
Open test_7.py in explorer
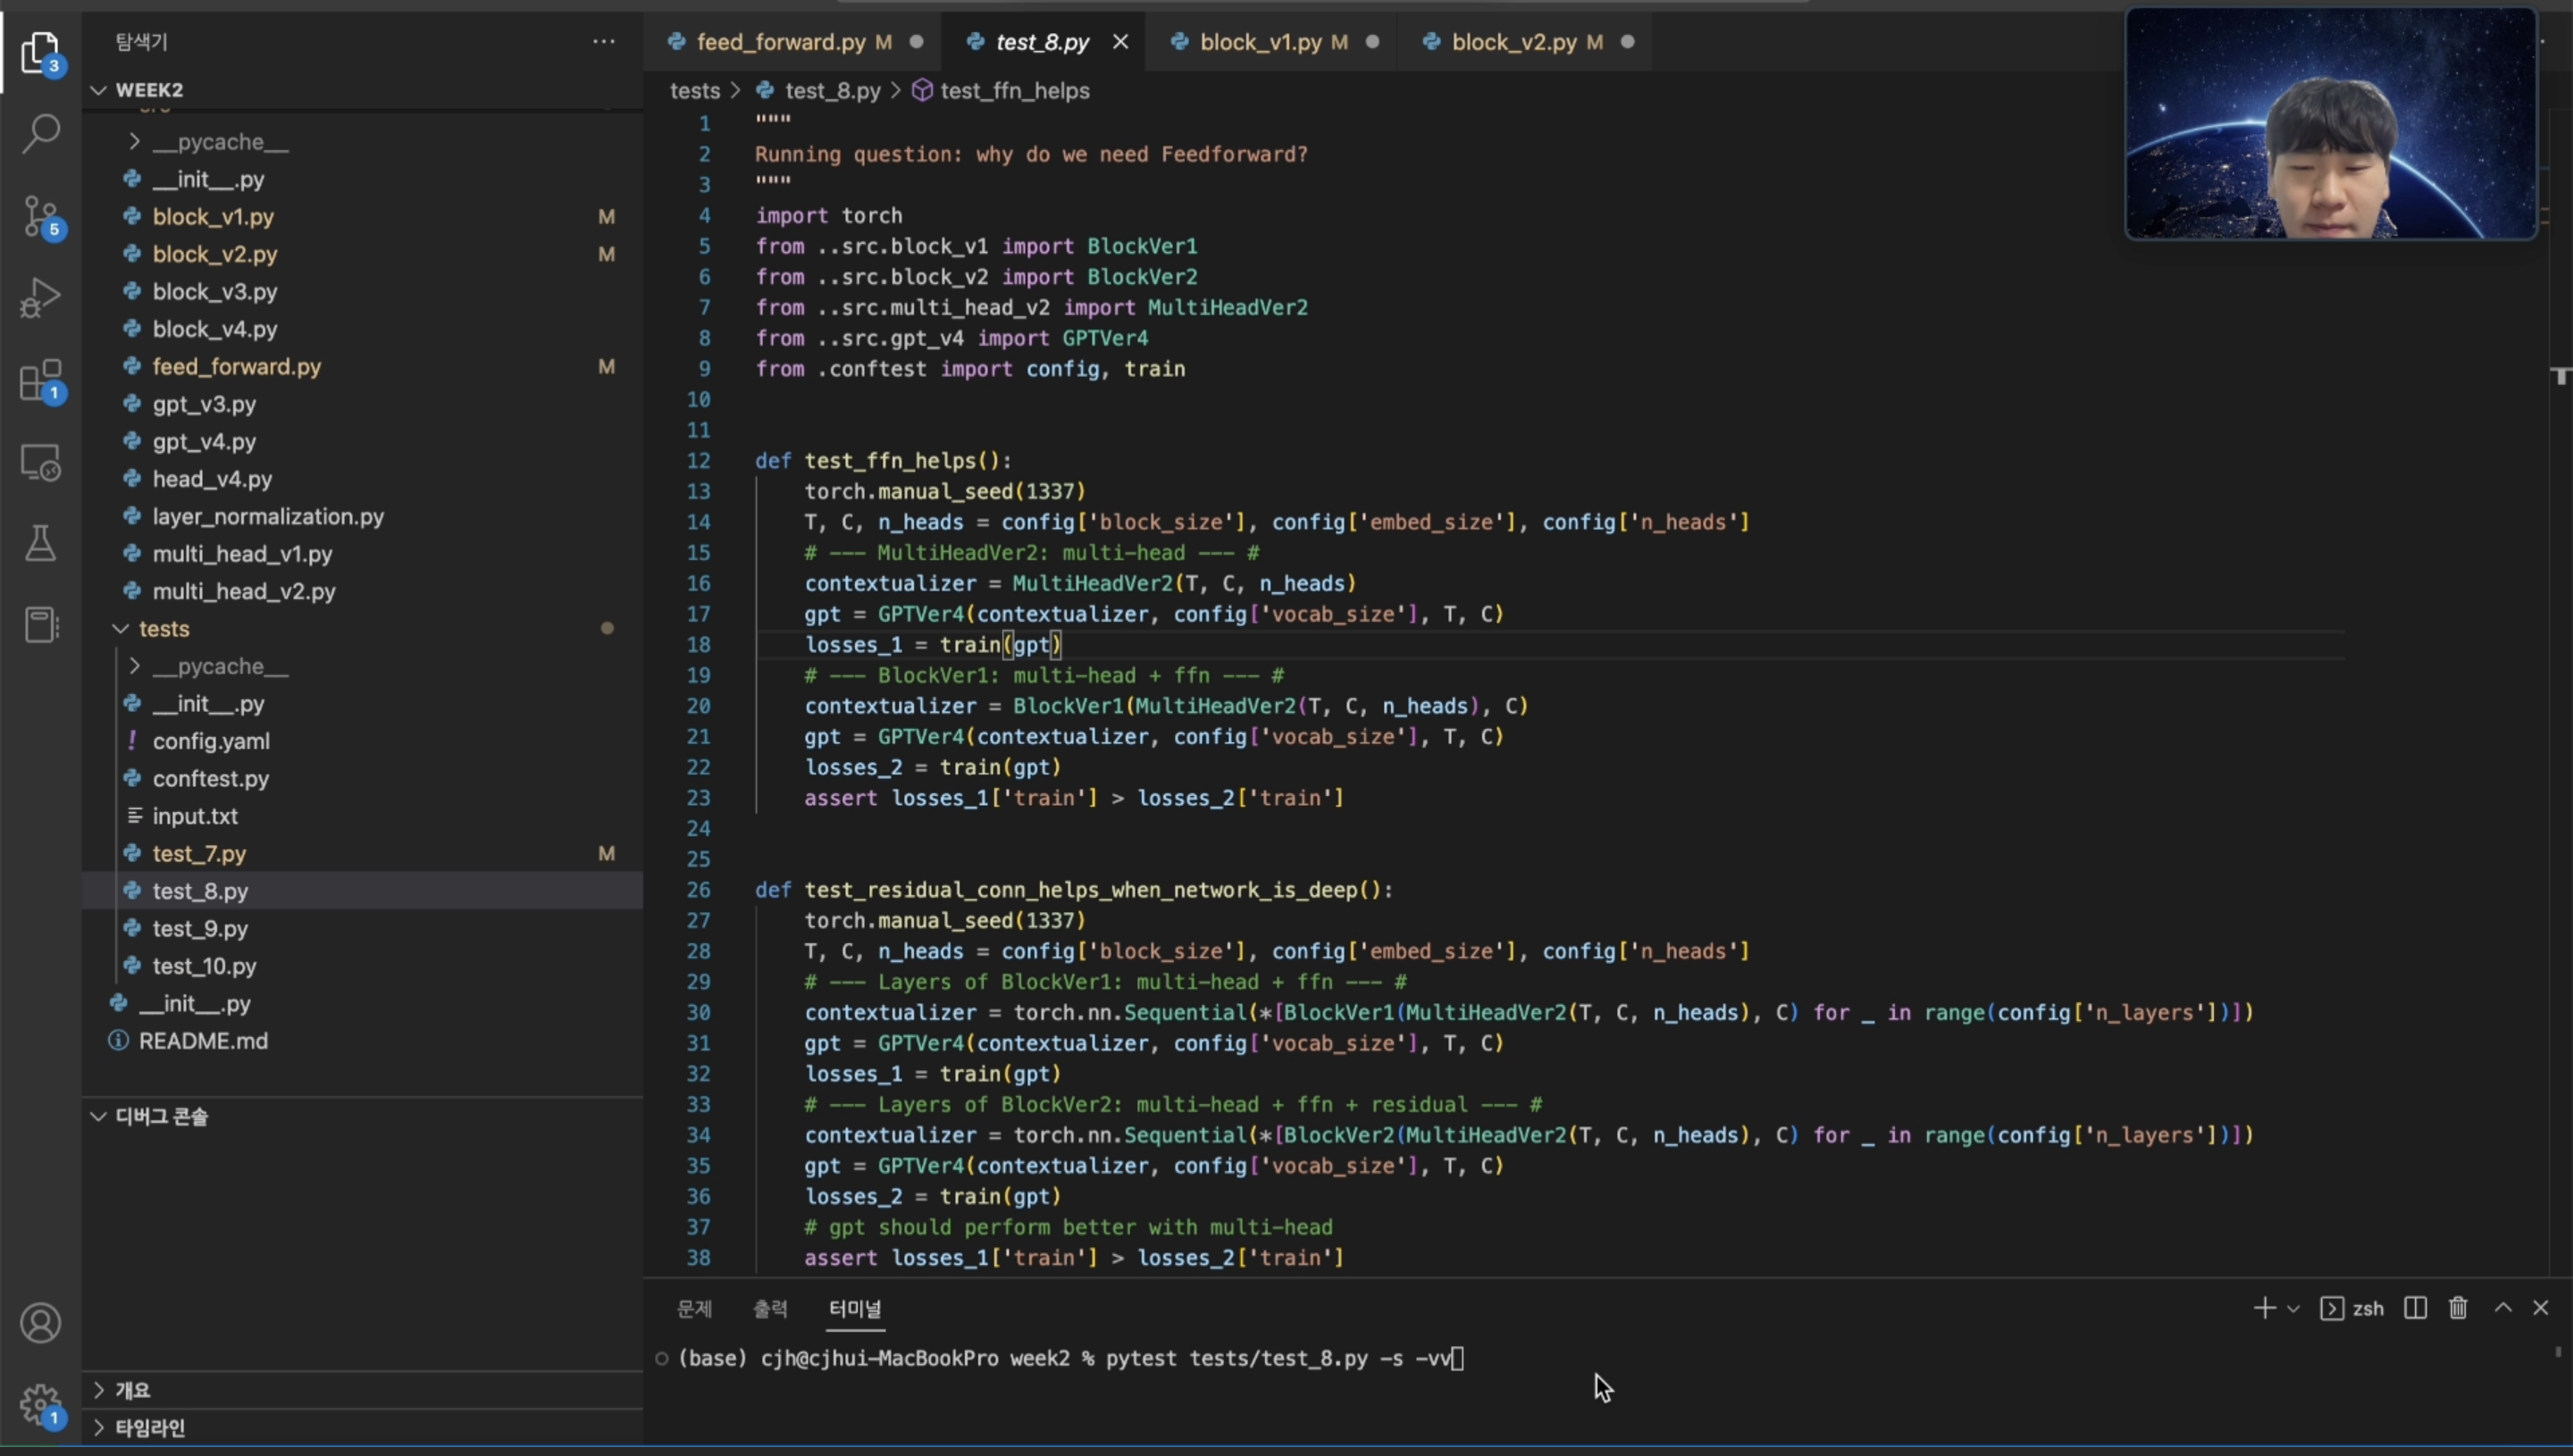click(x=362, y=854)
